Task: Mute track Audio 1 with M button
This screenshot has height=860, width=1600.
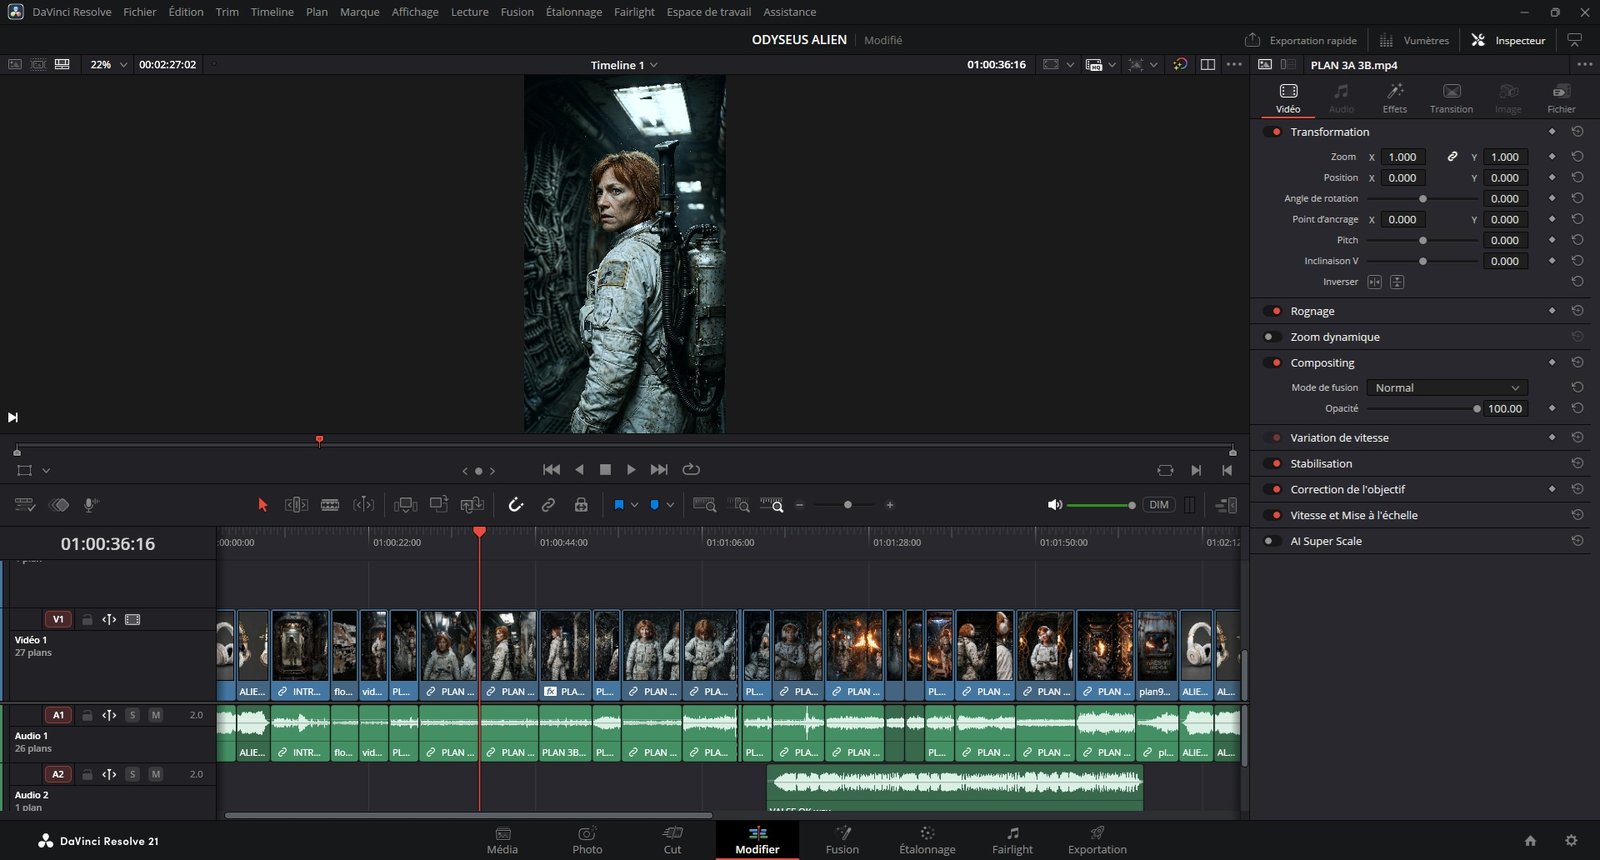Action: [156, 715]
